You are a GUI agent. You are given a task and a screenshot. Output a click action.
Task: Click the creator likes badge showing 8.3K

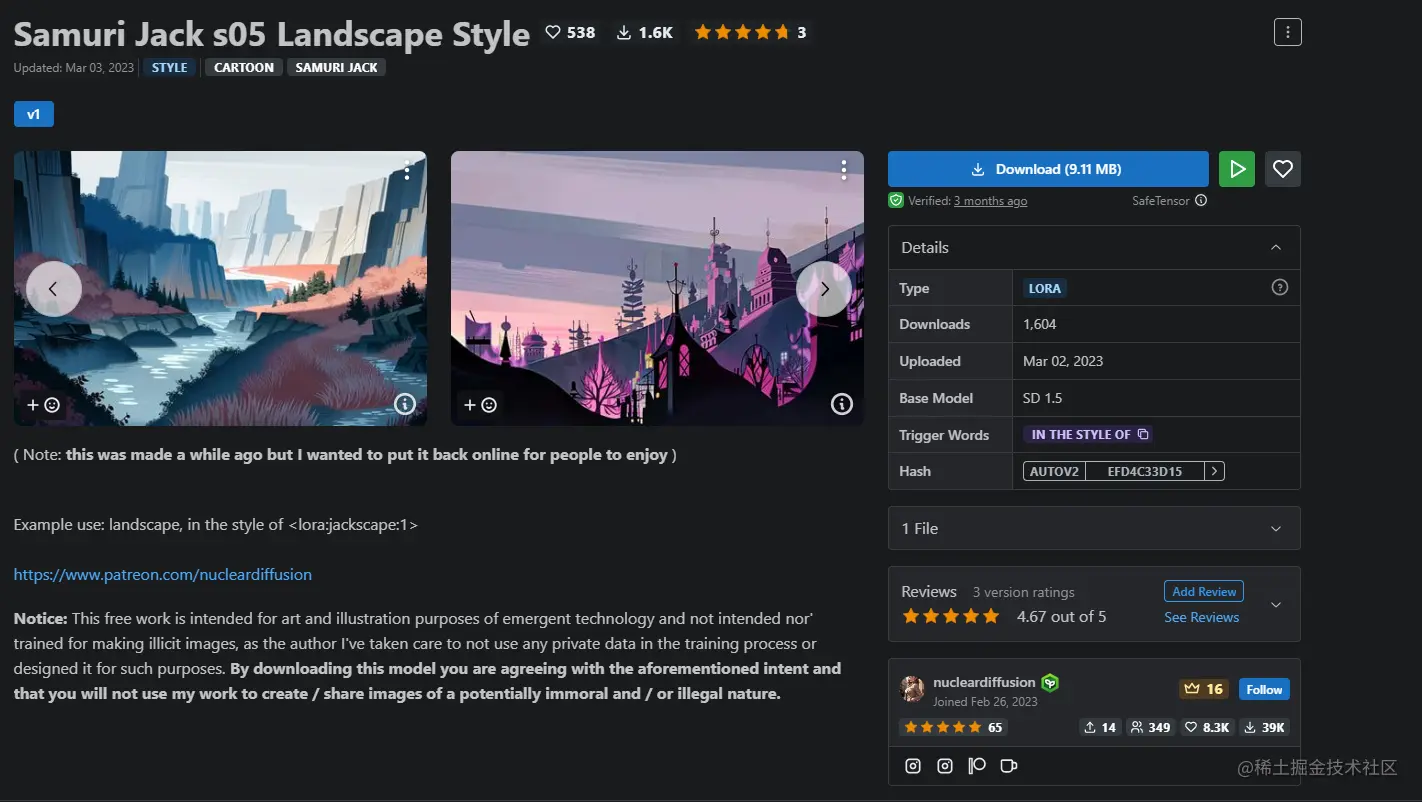pyautogui.click(x=1207, y=727)
